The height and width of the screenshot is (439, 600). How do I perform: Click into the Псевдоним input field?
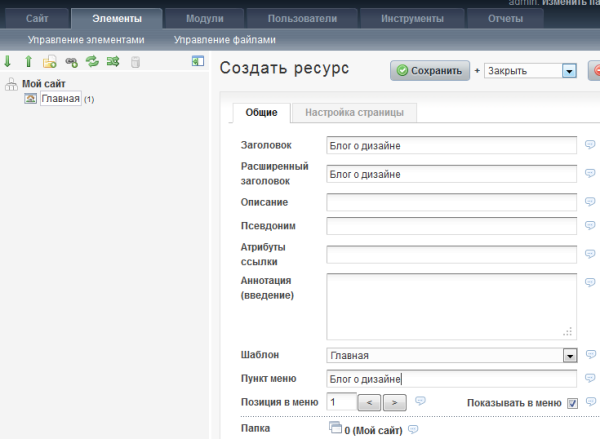click(452, 226)
